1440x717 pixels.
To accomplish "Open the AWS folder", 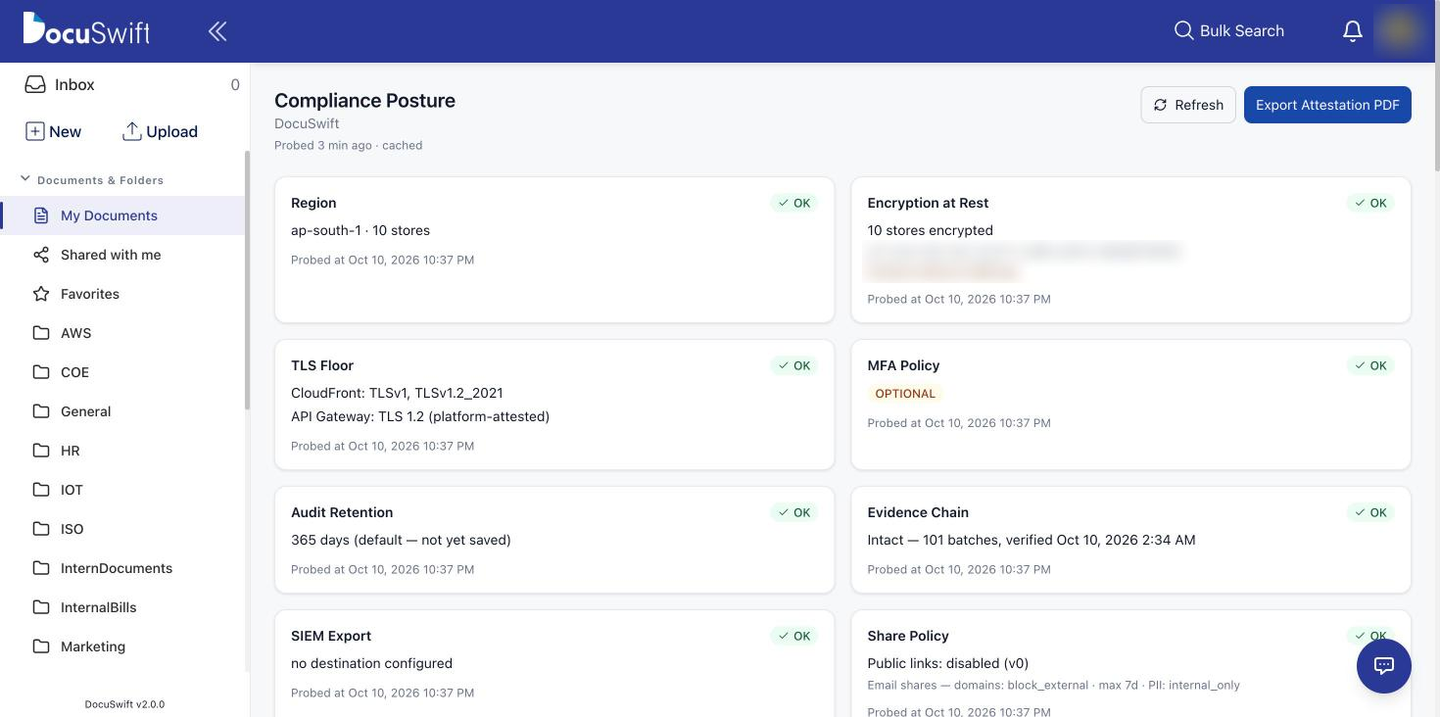I will click(x=123, y=333).
